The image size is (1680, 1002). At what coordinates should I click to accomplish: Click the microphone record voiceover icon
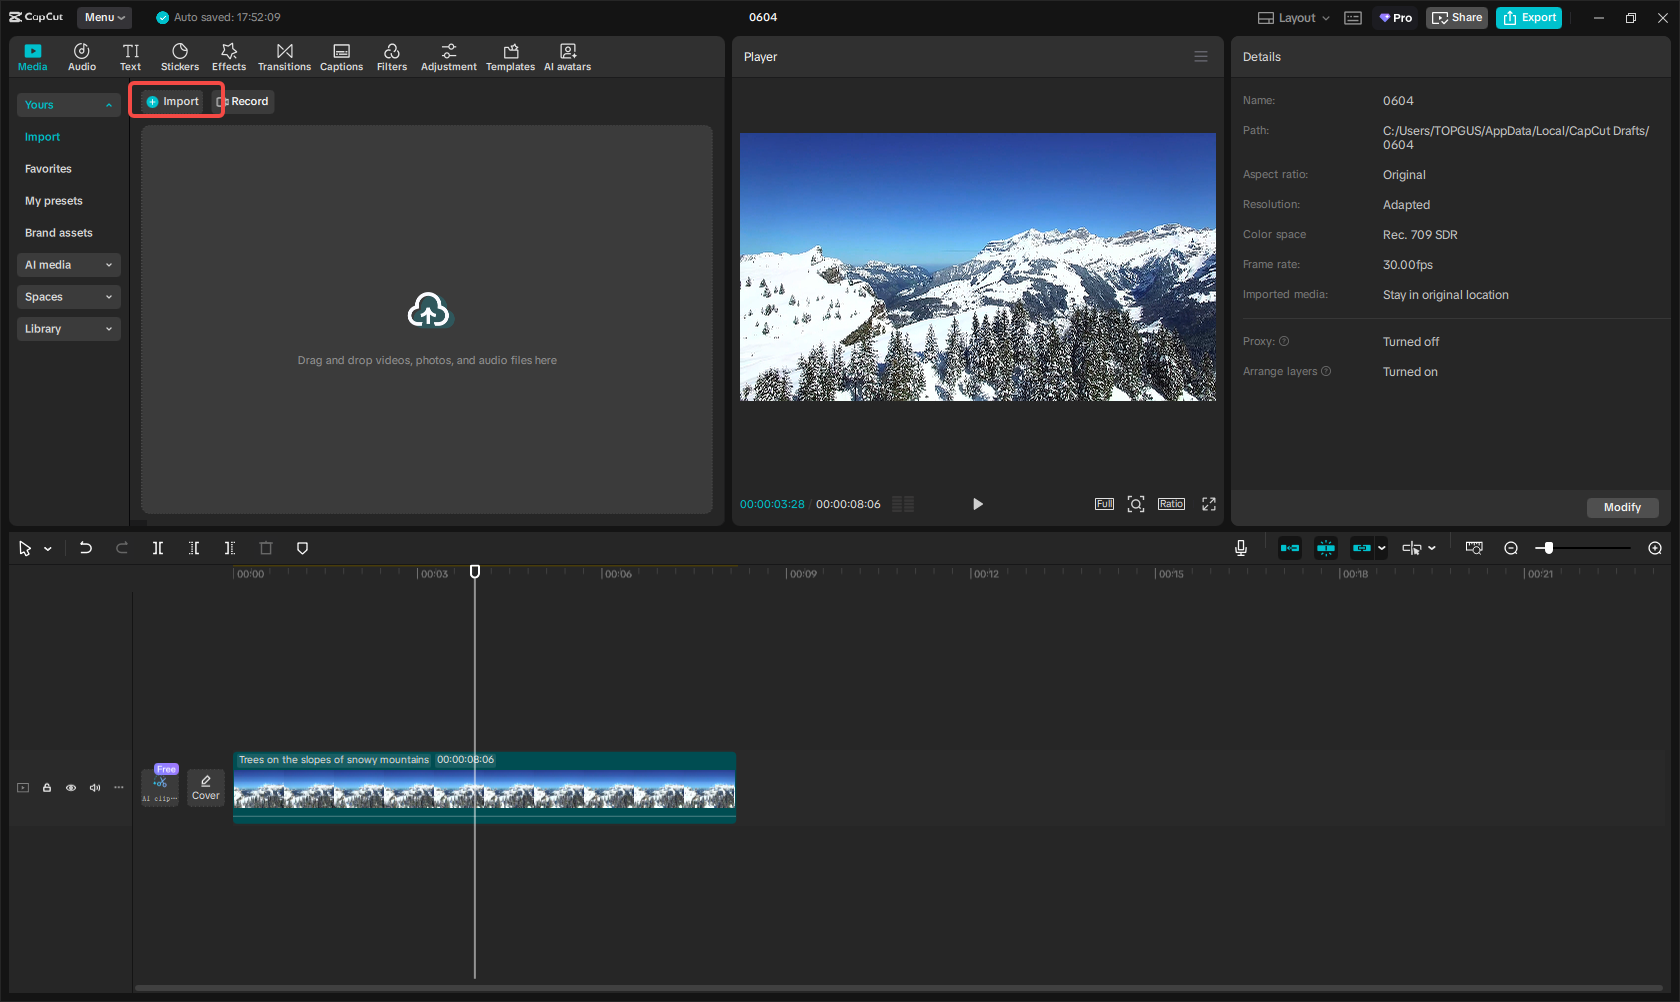(1241, 548)
